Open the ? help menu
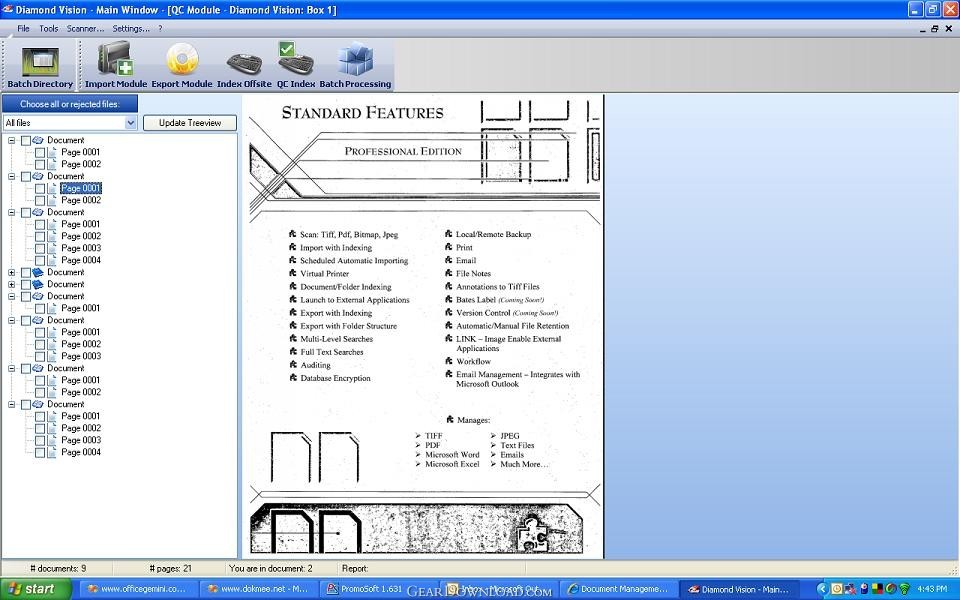The height and width of the screenshot is (600, 960). tap(160, 29)
